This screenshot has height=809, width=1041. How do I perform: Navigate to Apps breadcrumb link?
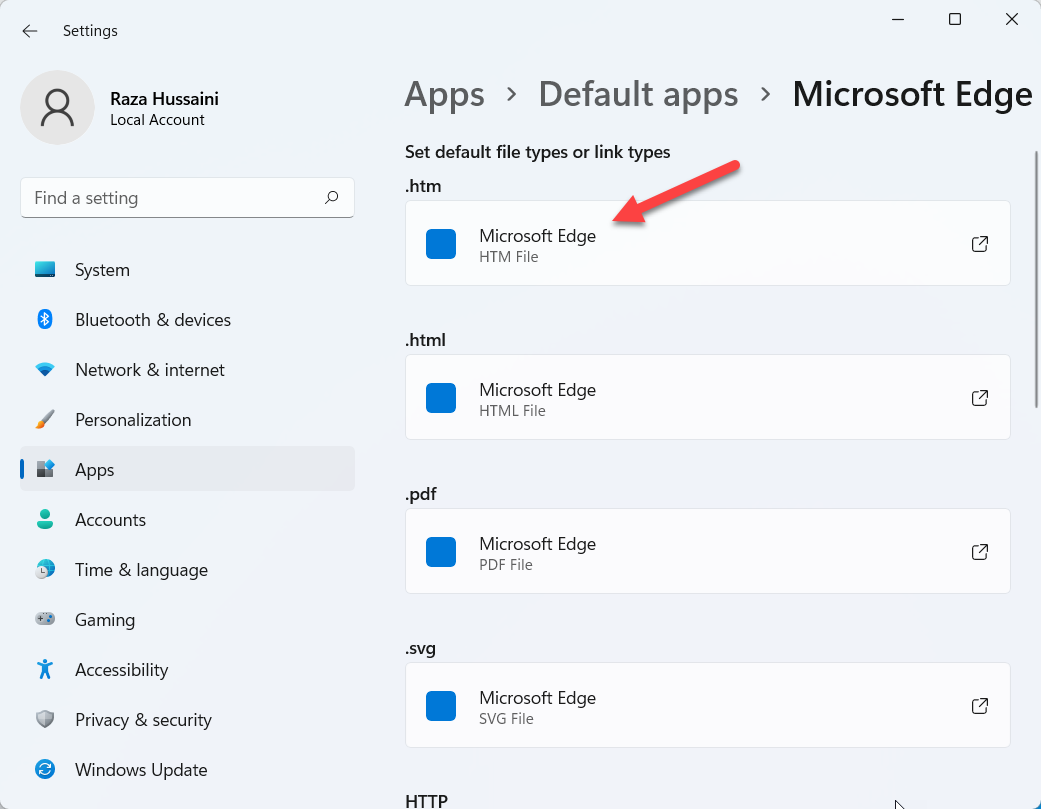(x=444, y=95)
